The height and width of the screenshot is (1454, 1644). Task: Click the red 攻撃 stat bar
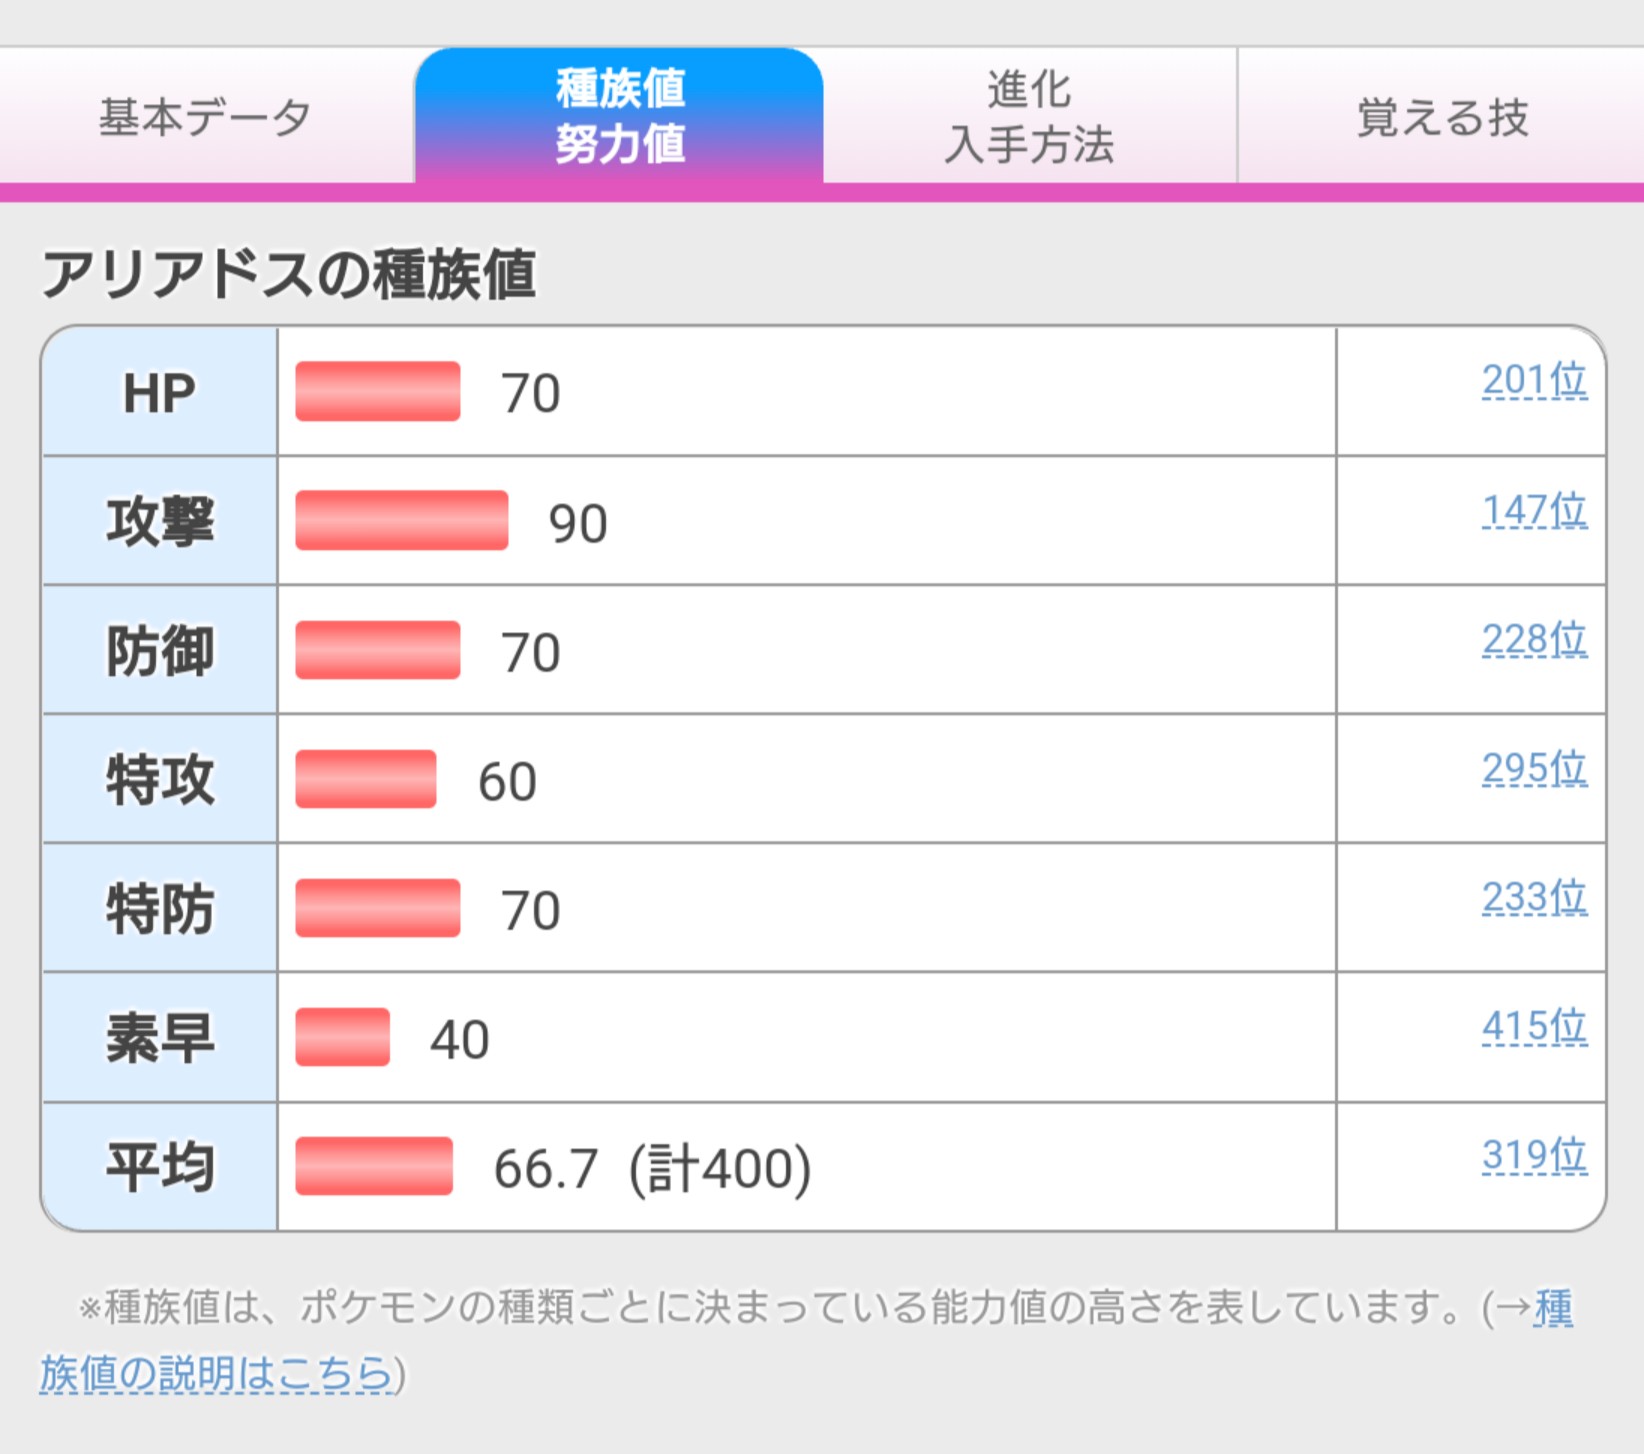pos(401,521)
